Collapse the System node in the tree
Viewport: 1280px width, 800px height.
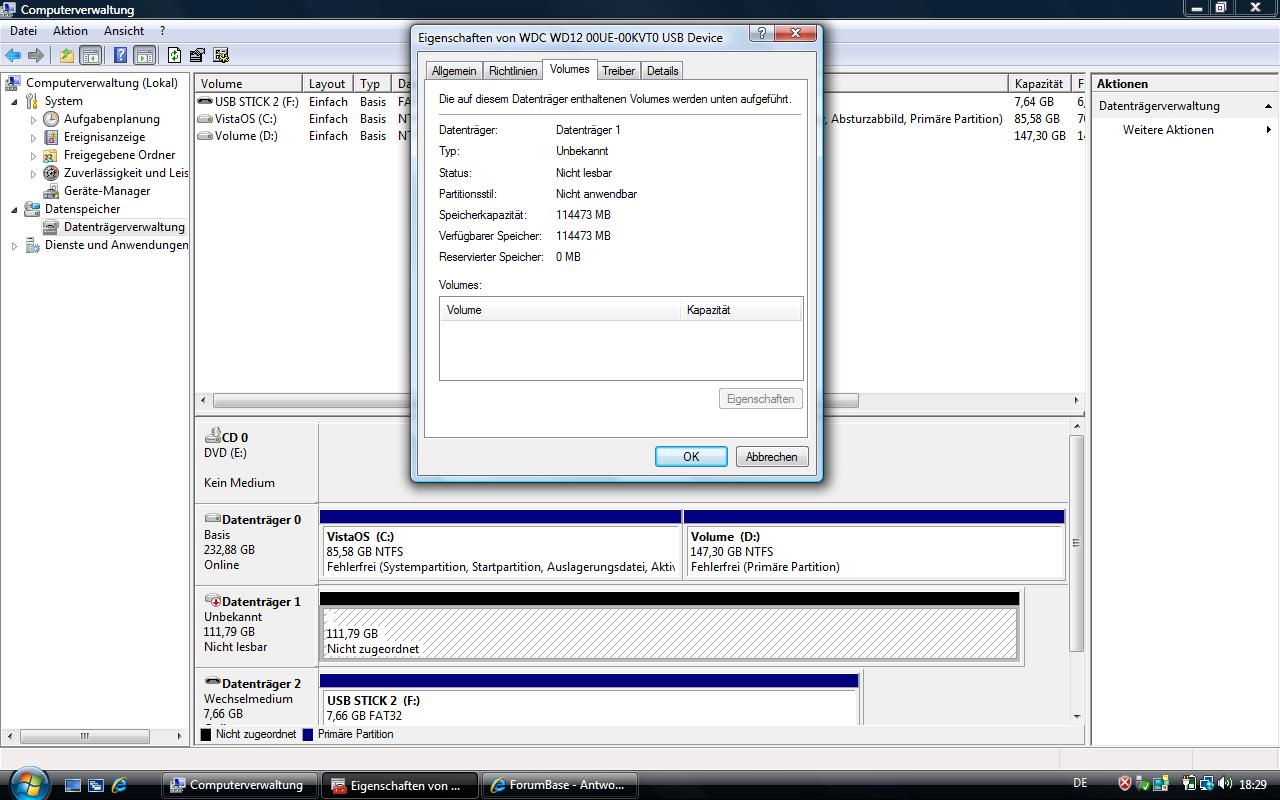(14, 102)
